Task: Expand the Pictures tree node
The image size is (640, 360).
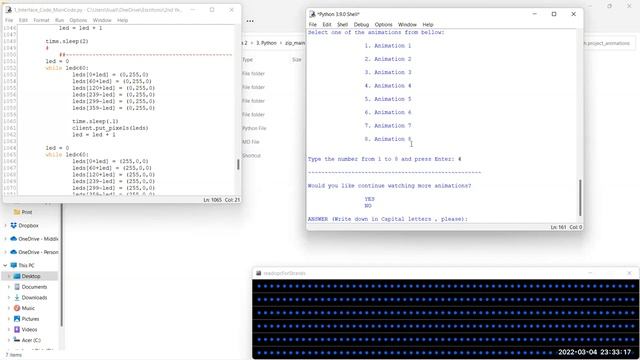Action: coord(9,319)
